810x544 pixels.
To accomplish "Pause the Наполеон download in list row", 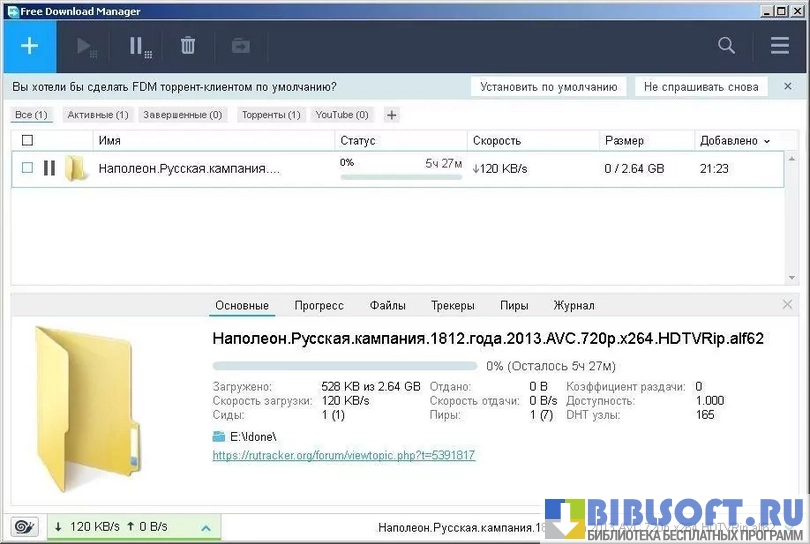I will click(x=49, y=169).
